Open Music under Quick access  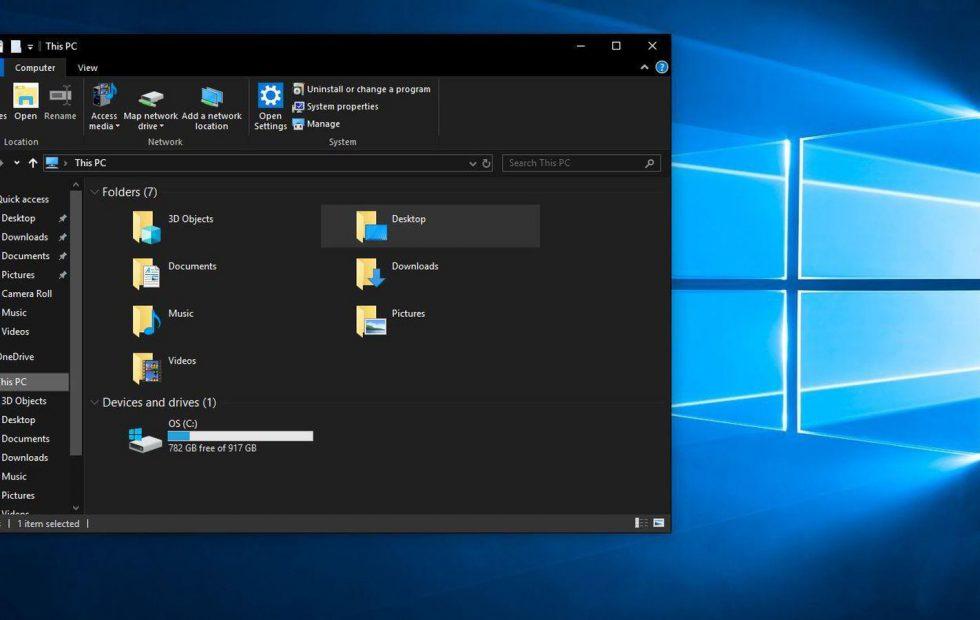coord(14,312)
